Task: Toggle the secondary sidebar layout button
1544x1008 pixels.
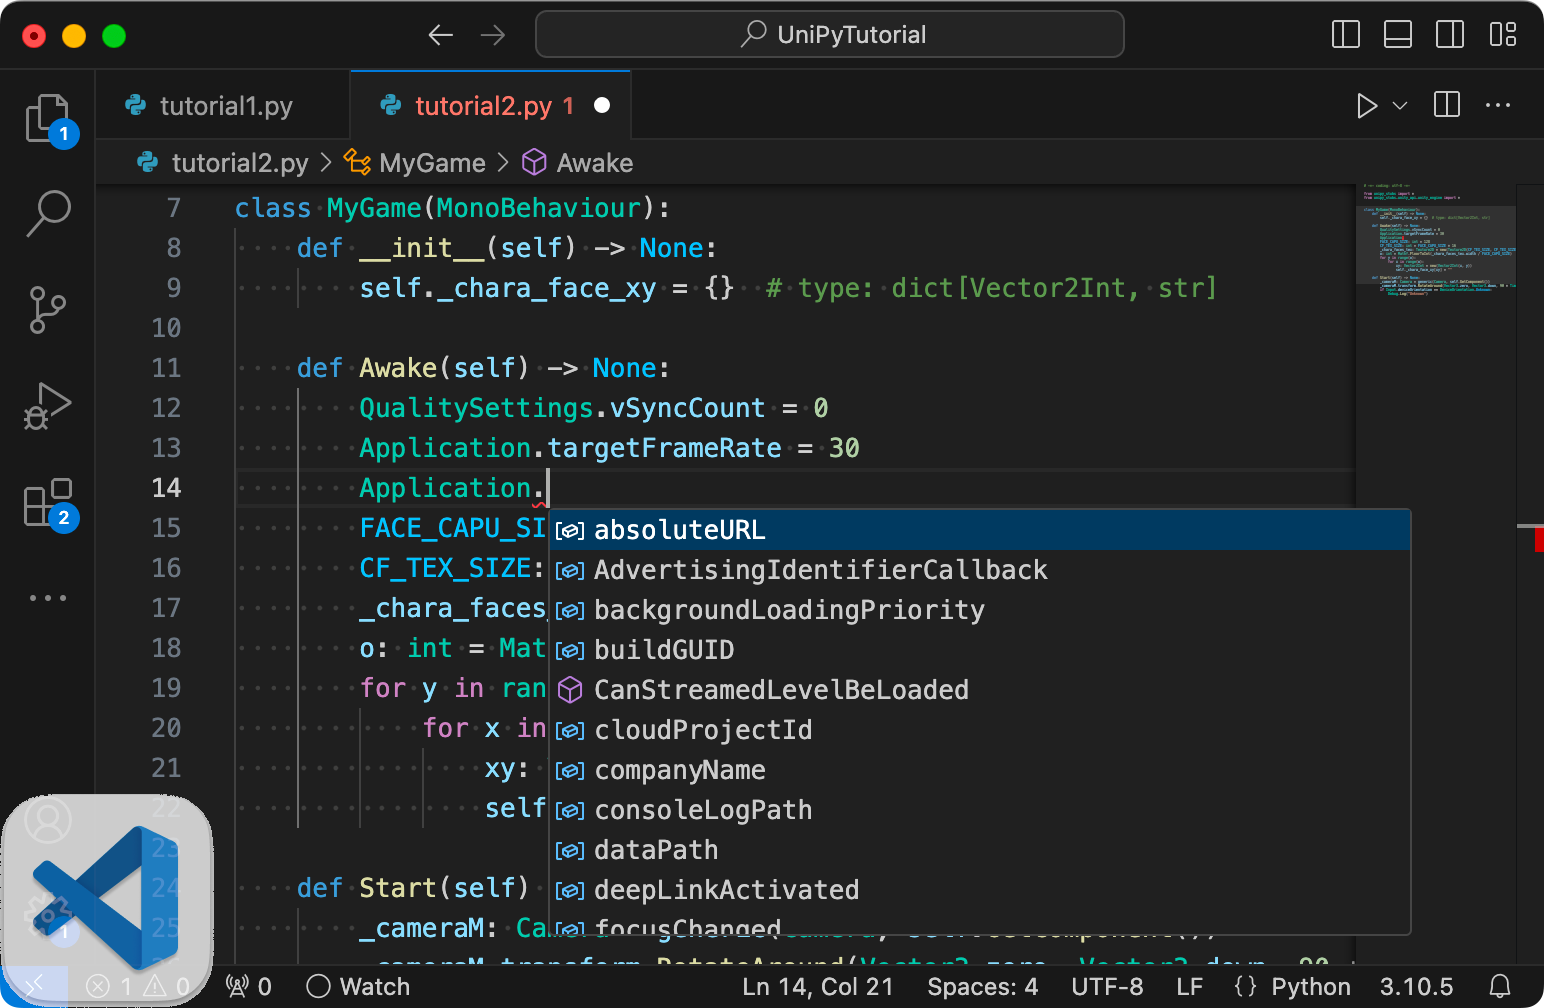Action: 1450,35
